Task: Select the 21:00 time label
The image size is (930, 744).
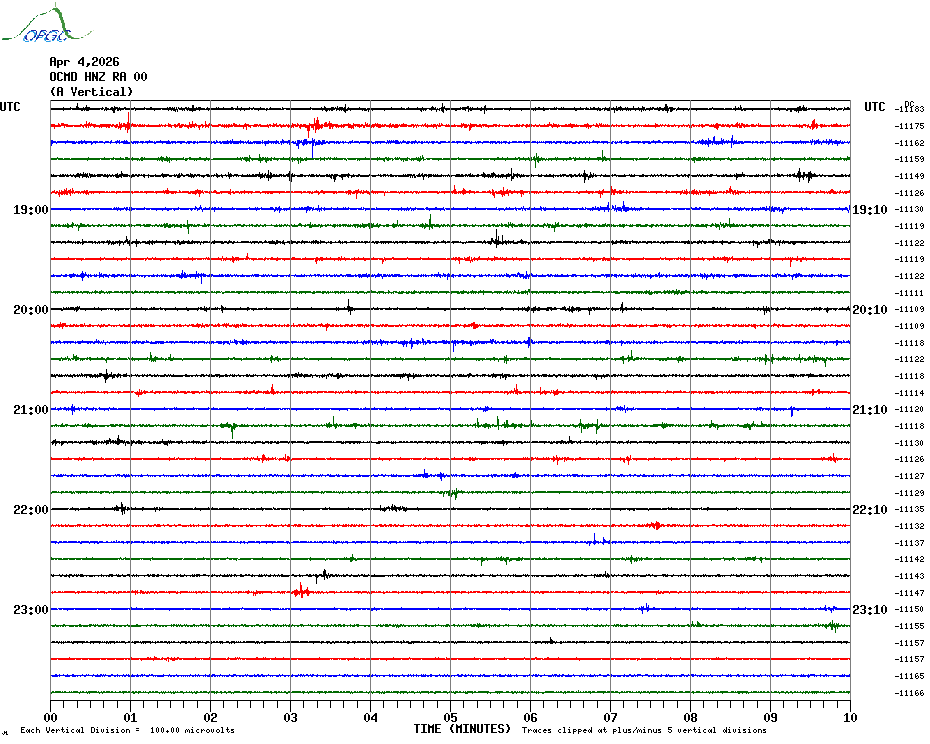Action: pos(31,409)
